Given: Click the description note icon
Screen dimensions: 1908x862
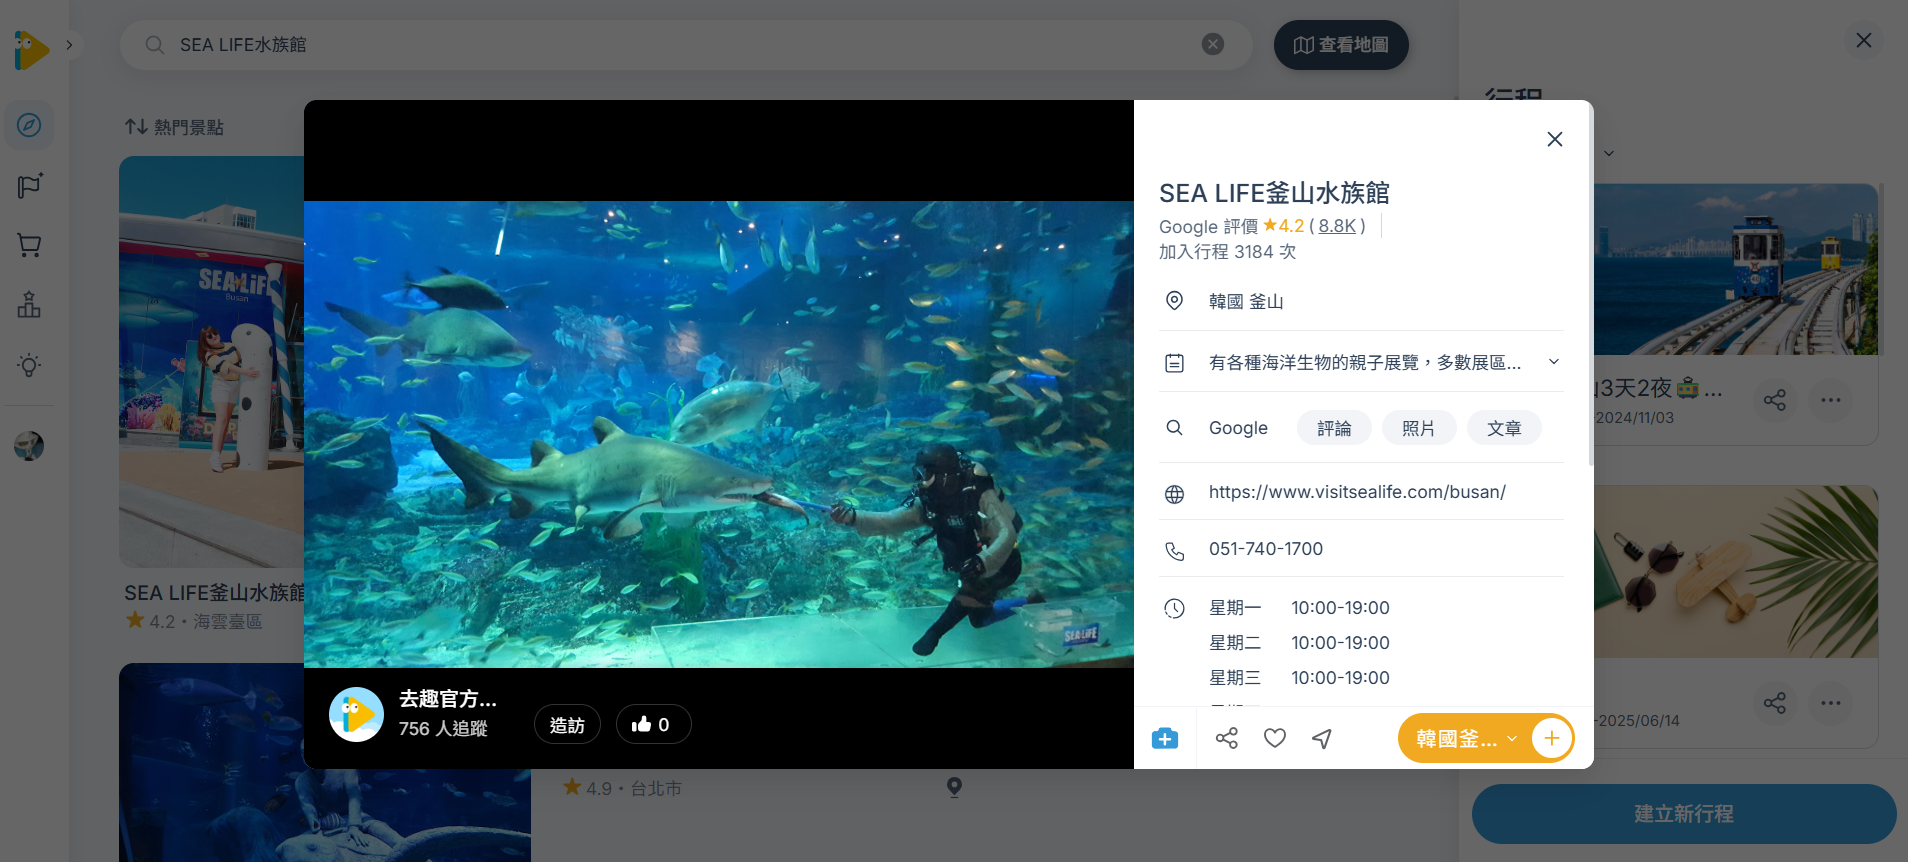Looking at the screenshot, I should [x=1175, y=363].
